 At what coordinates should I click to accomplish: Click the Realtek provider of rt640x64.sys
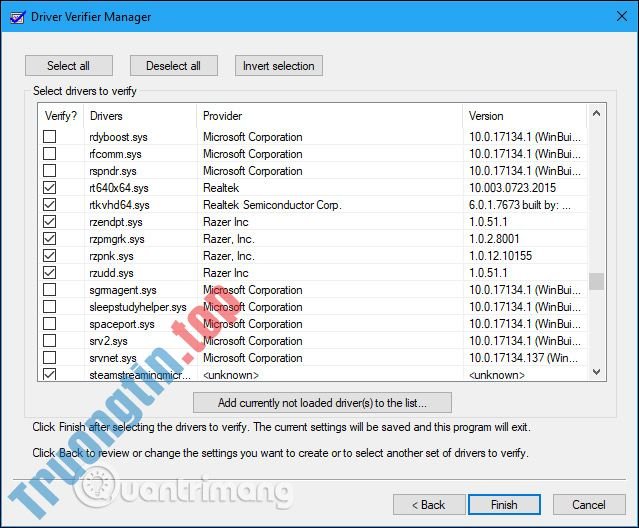point(221,188)
